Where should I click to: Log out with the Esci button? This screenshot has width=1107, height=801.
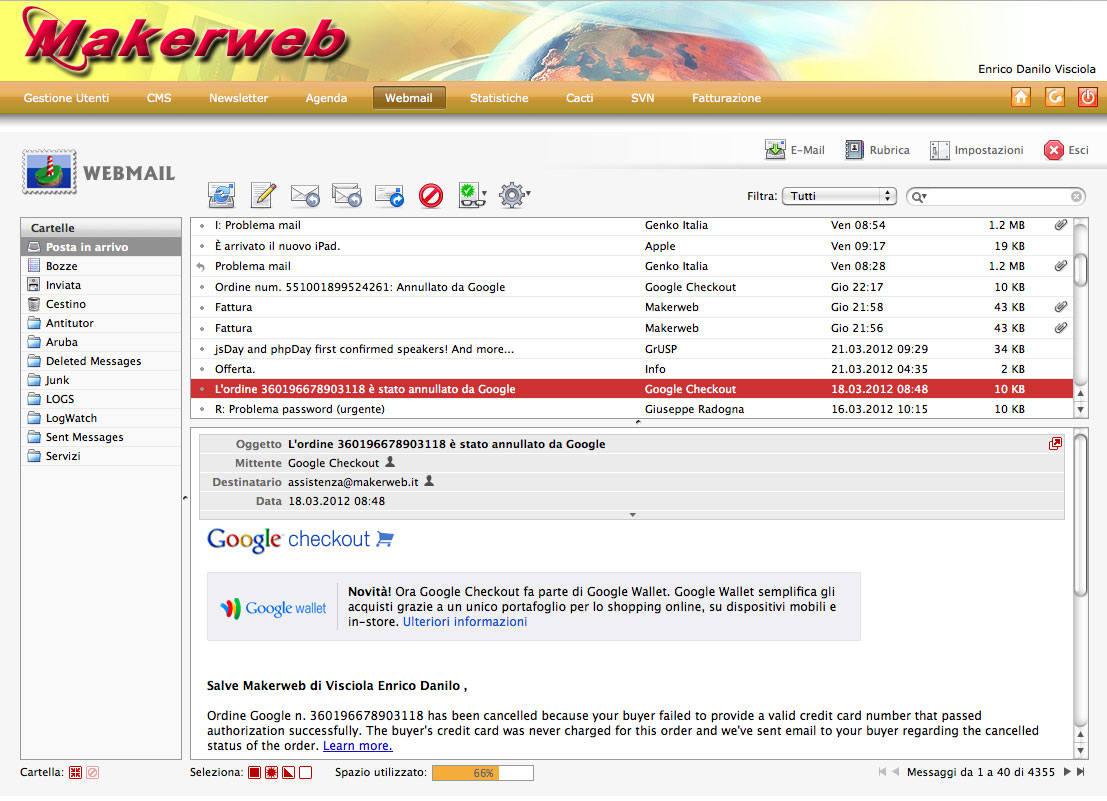click(1066, 150)
